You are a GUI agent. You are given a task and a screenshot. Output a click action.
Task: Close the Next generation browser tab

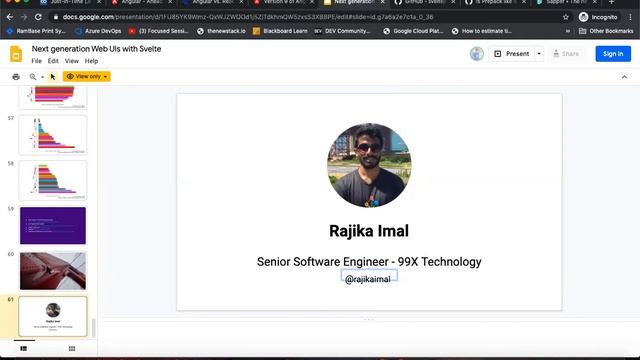[382, 2]
